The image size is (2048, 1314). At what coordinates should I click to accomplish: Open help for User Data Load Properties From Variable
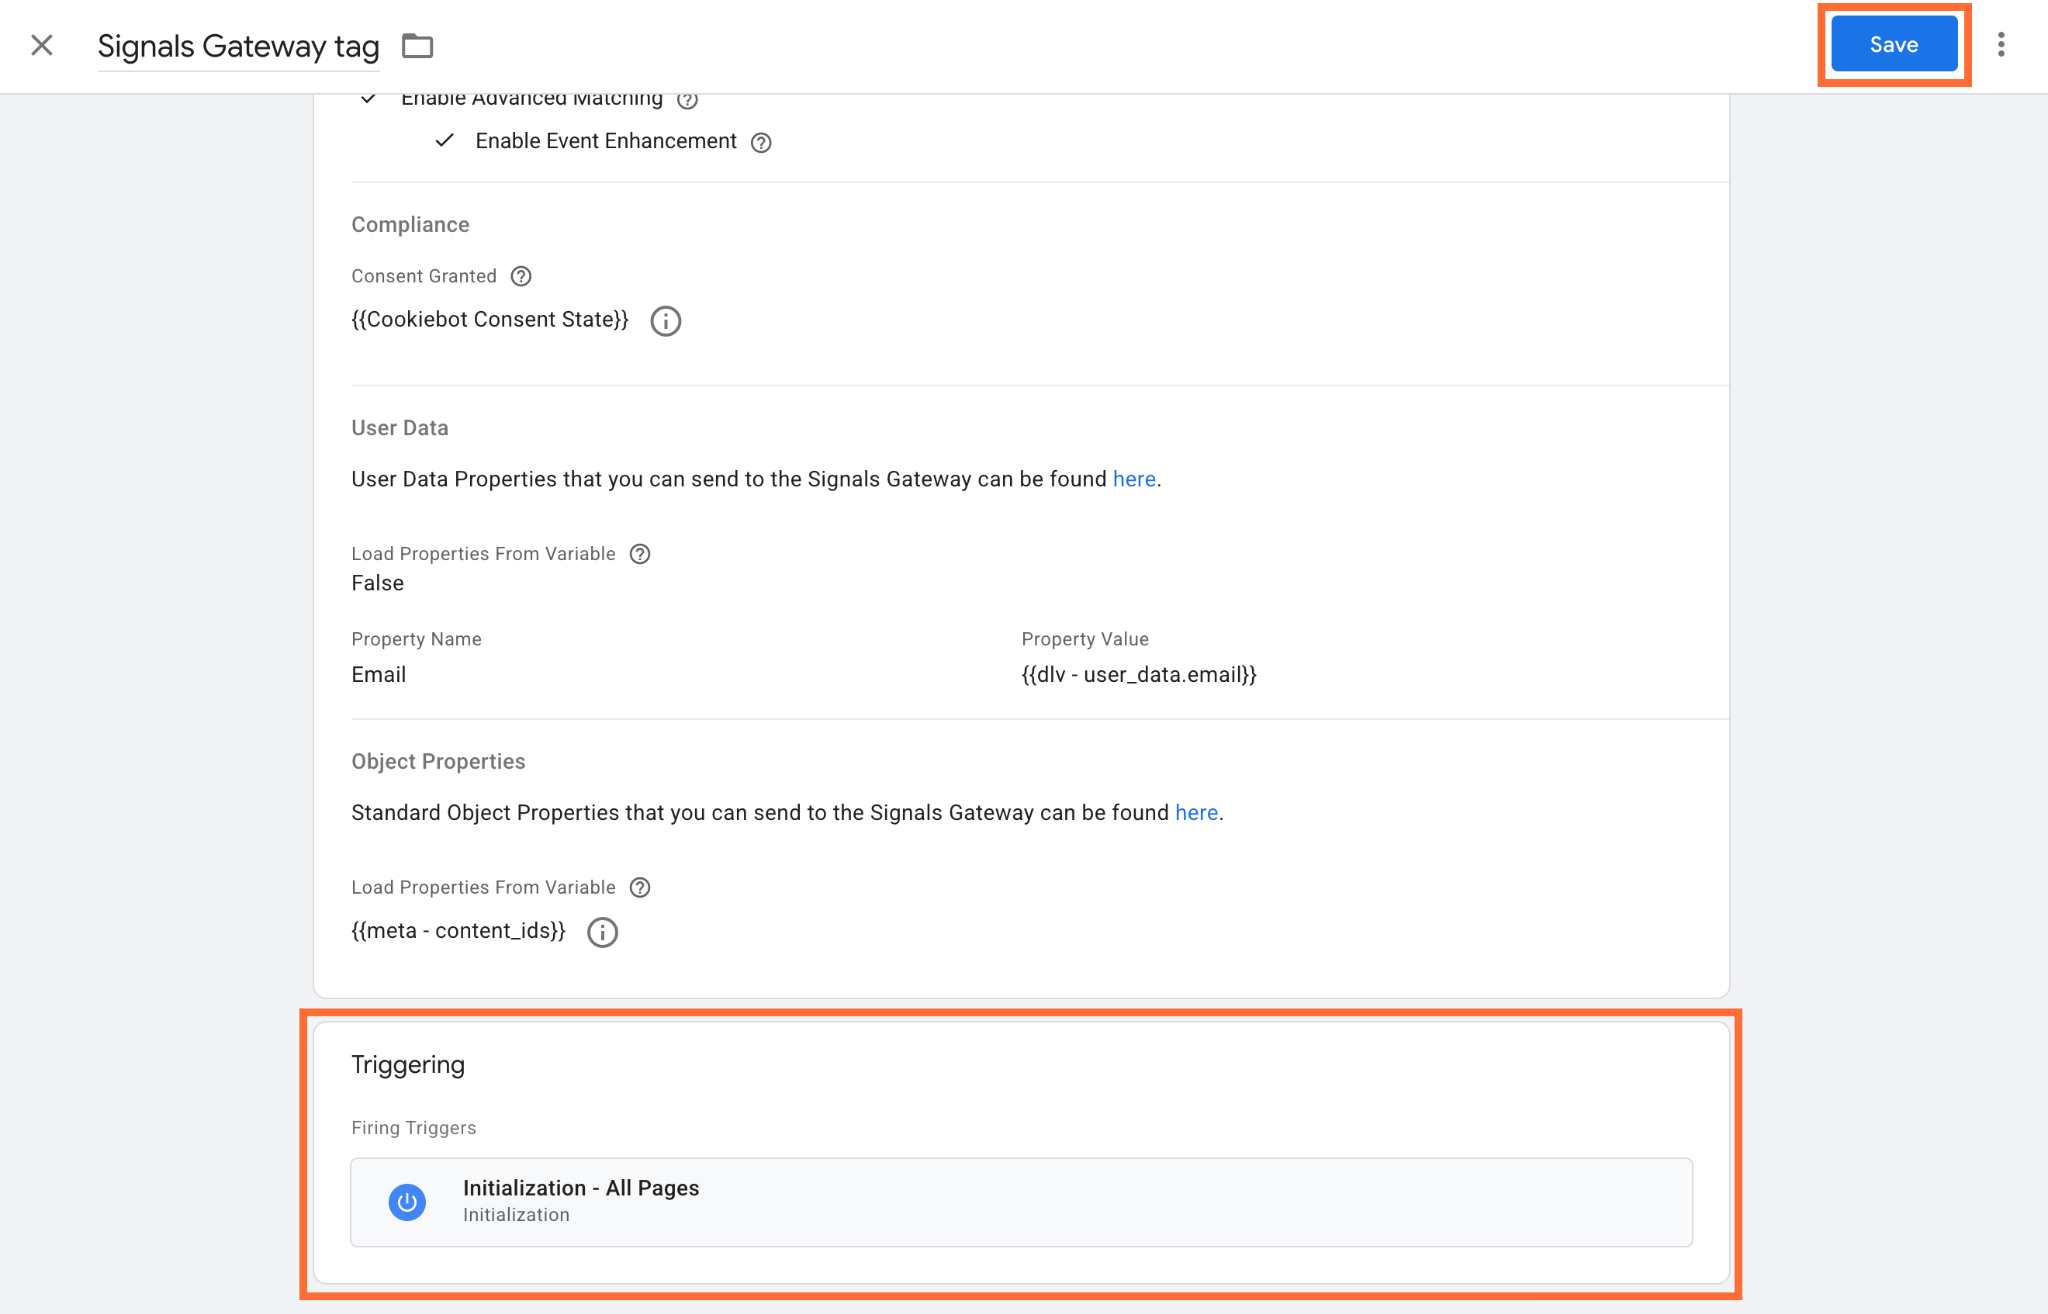(x=640, y=554)
